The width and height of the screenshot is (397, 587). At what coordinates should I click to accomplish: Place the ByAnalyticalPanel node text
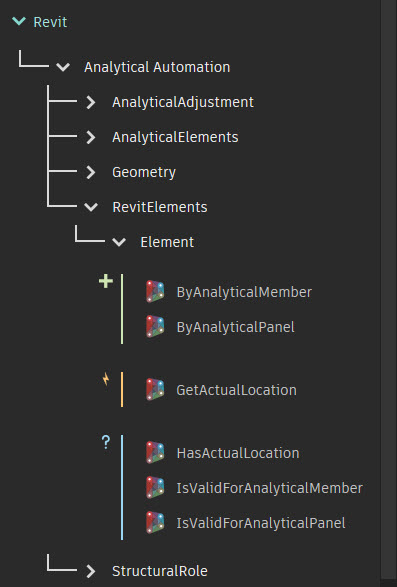[236, 327]
